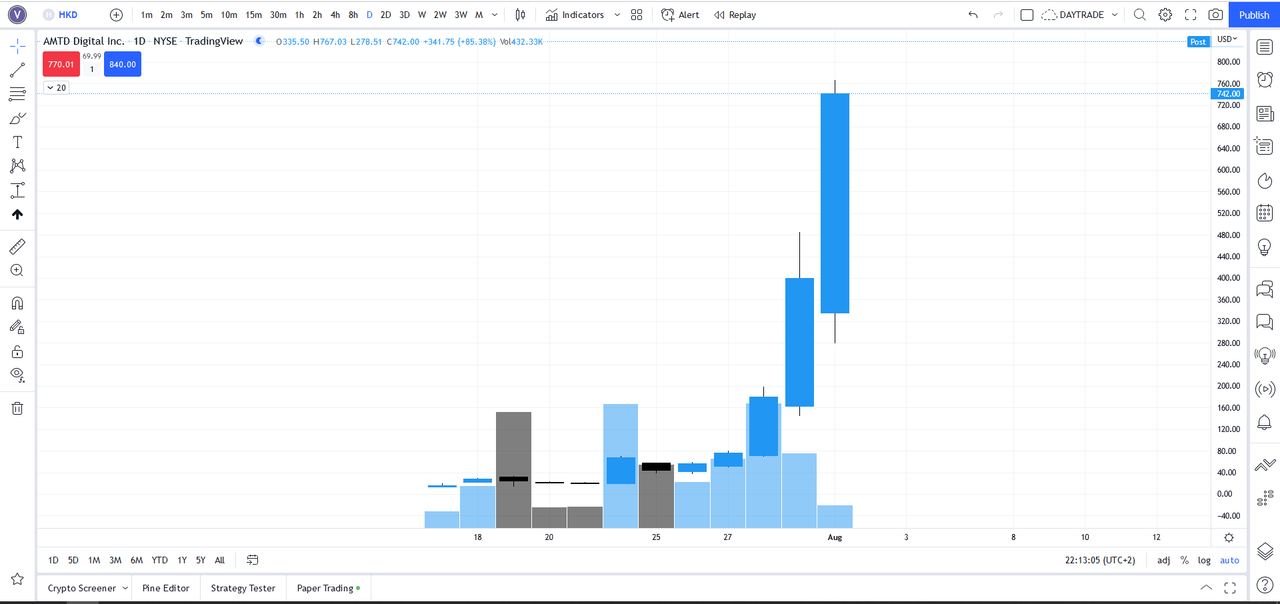Click the red 770.01 sell button
The image size is (1280, 604).
tap(61, 64)
